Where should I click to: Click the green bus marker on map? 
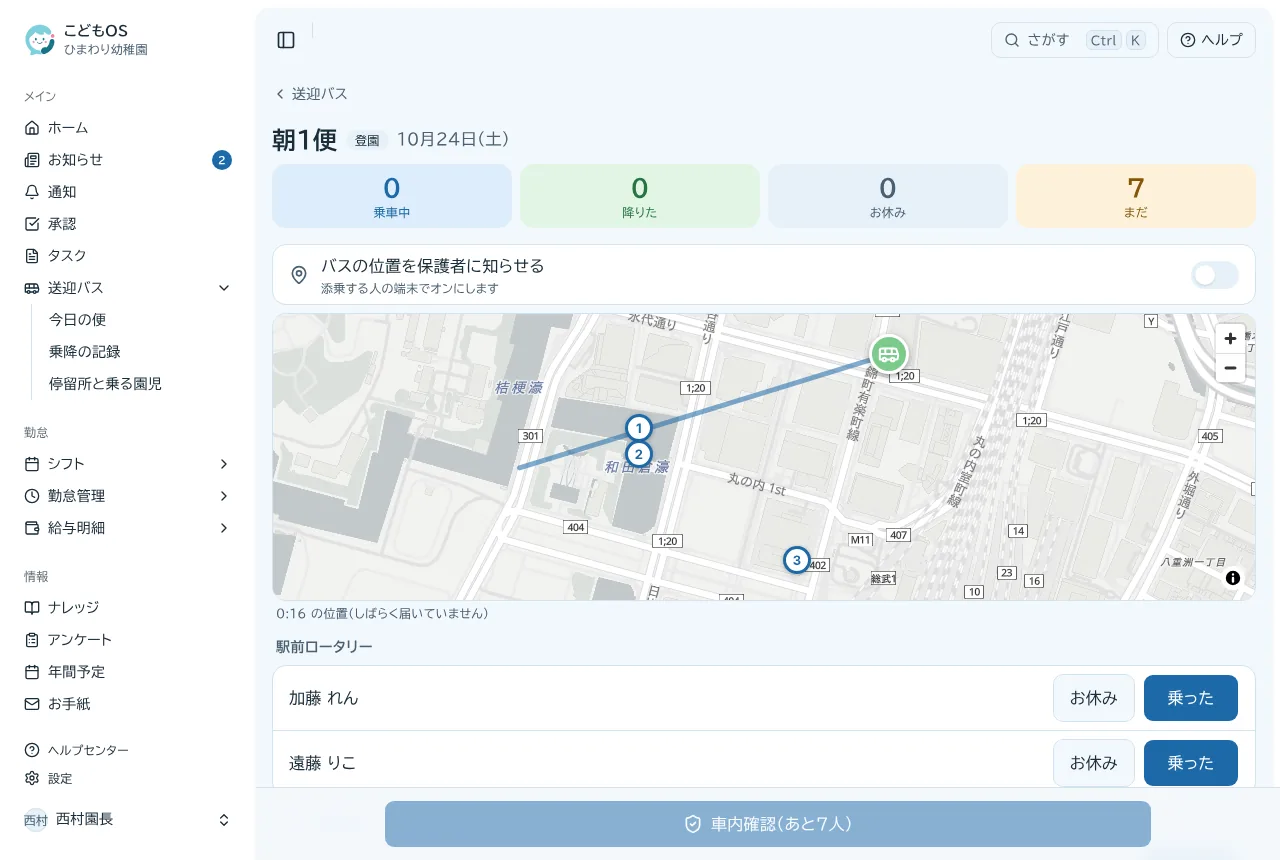tap(888, 353)
